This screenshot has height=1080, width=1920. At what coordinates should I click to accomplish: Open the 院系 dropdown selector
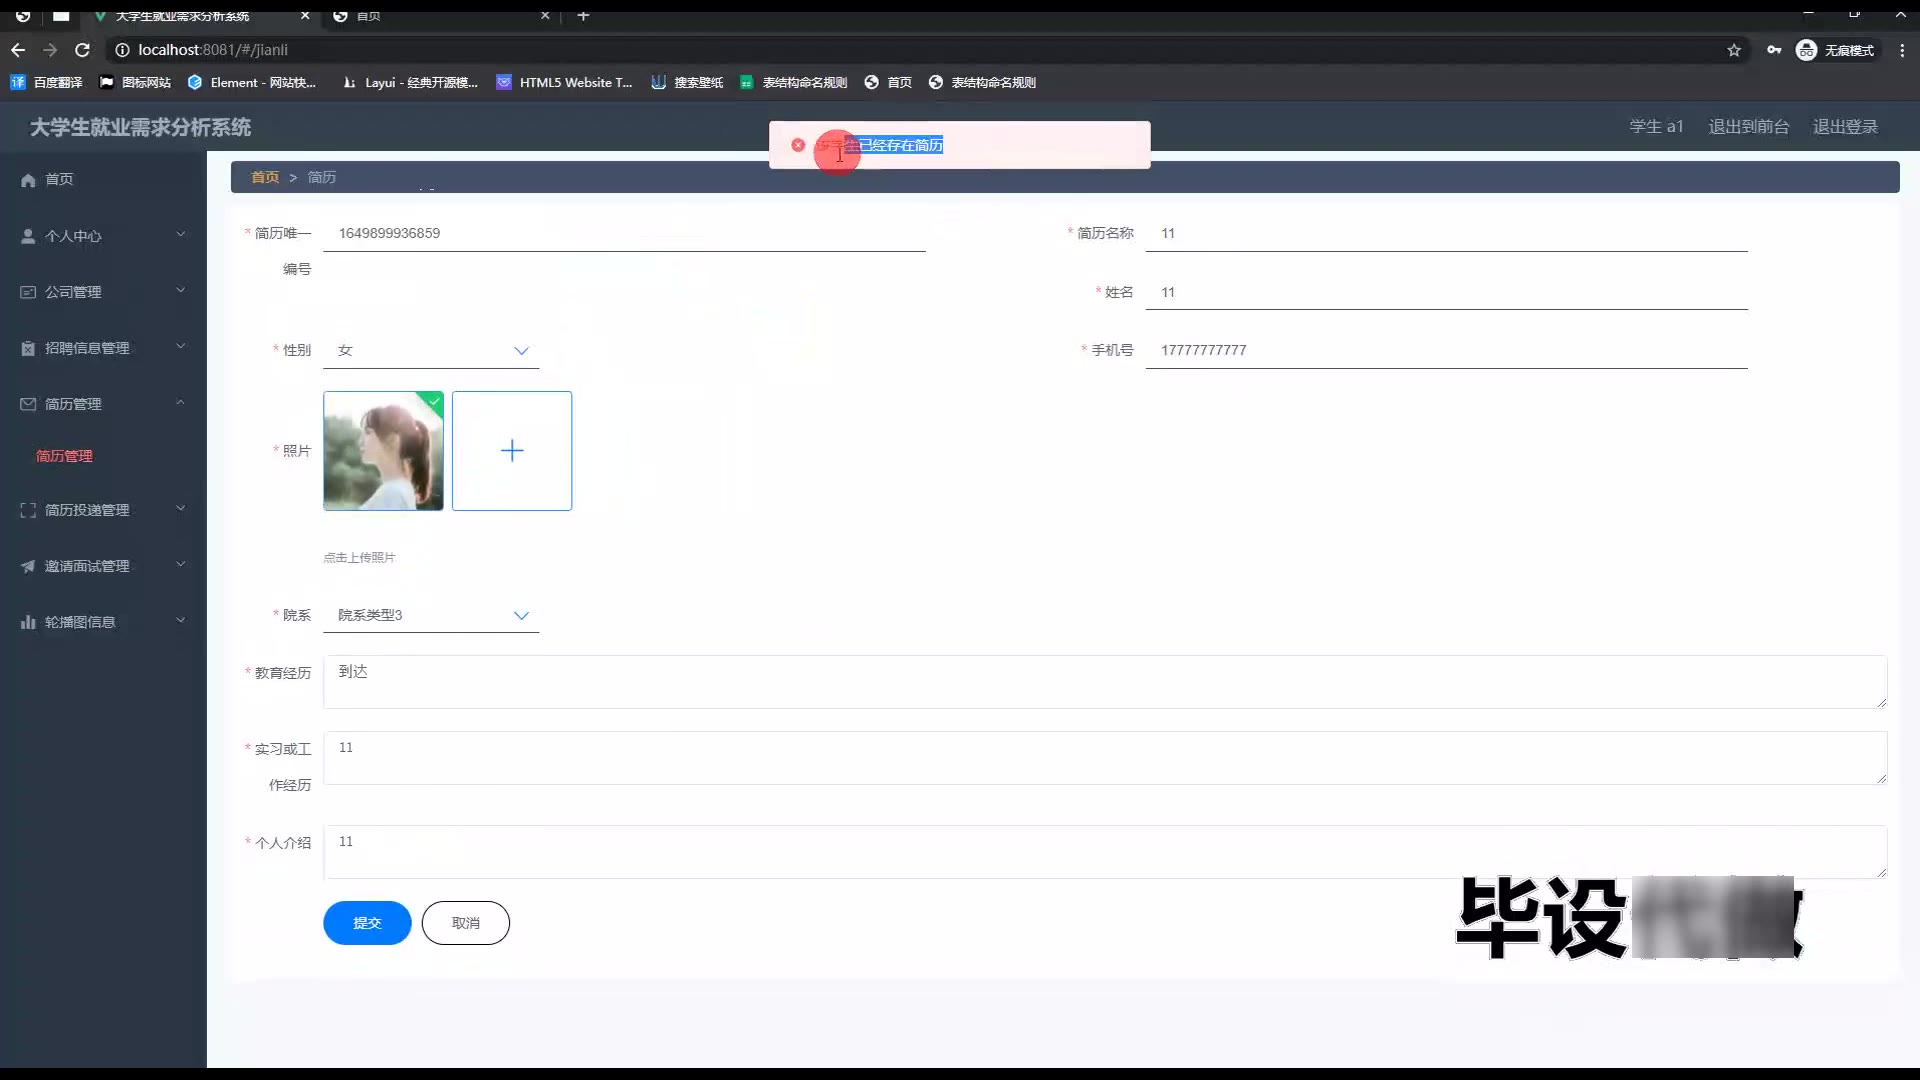coord(430,615)
